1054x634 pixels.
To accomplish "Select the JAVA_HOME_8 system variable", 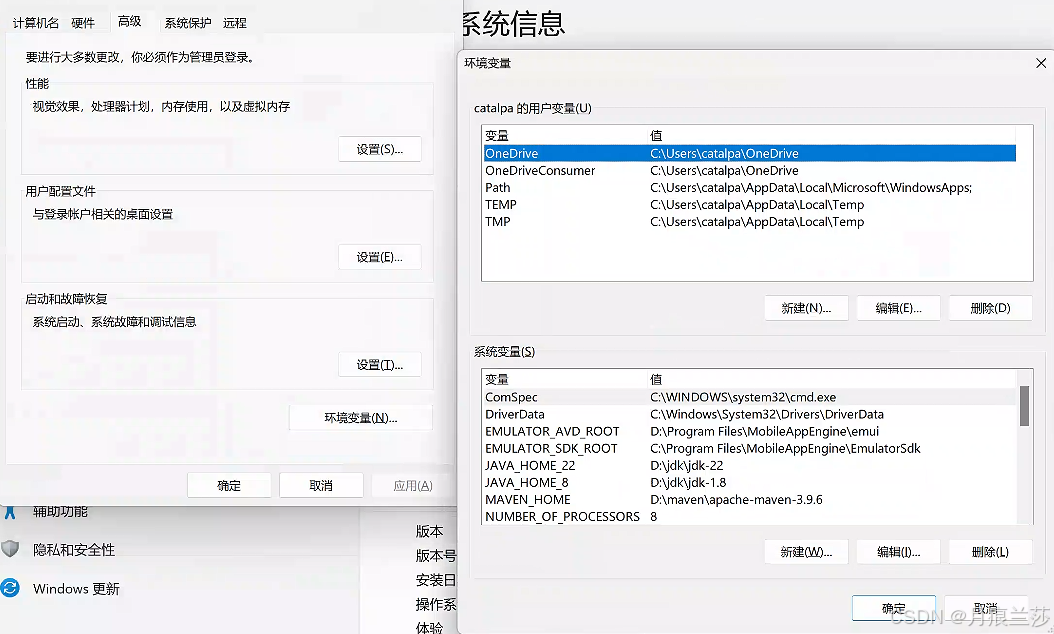I will (749, 483).
